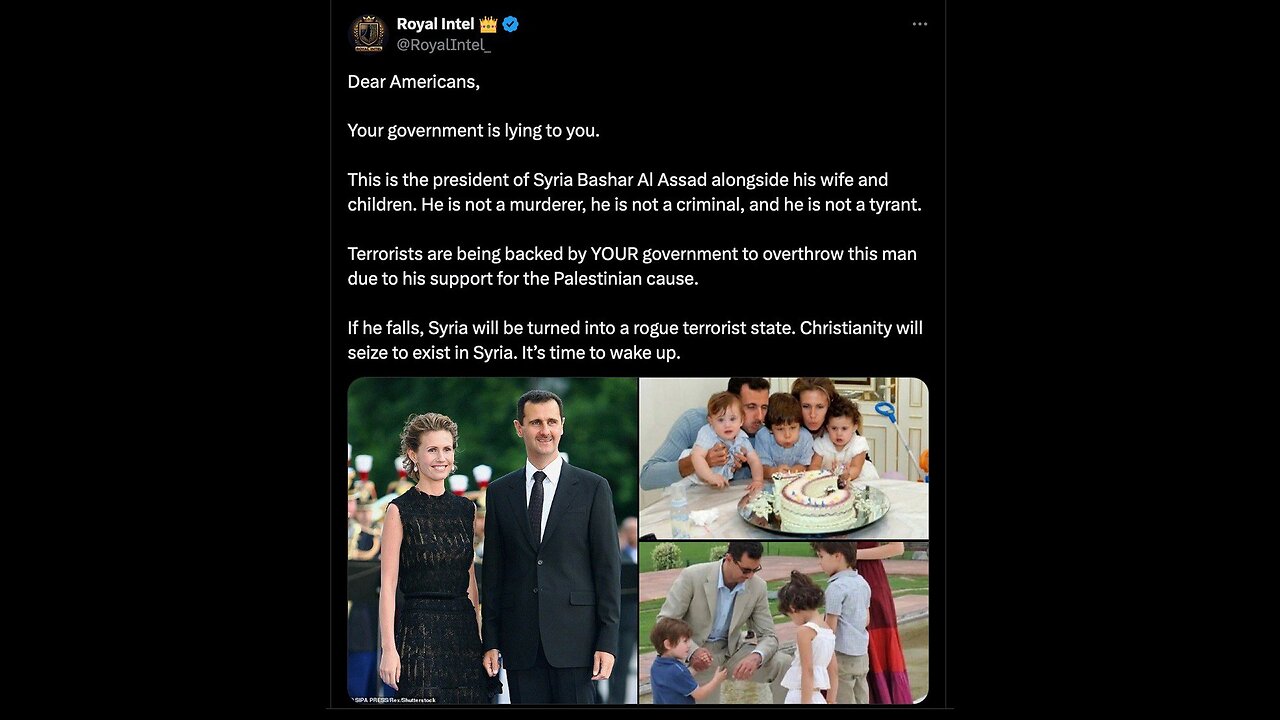Click the woman in the black dress
Viewport: 1280px width, 720px height.
click(432, 560)
